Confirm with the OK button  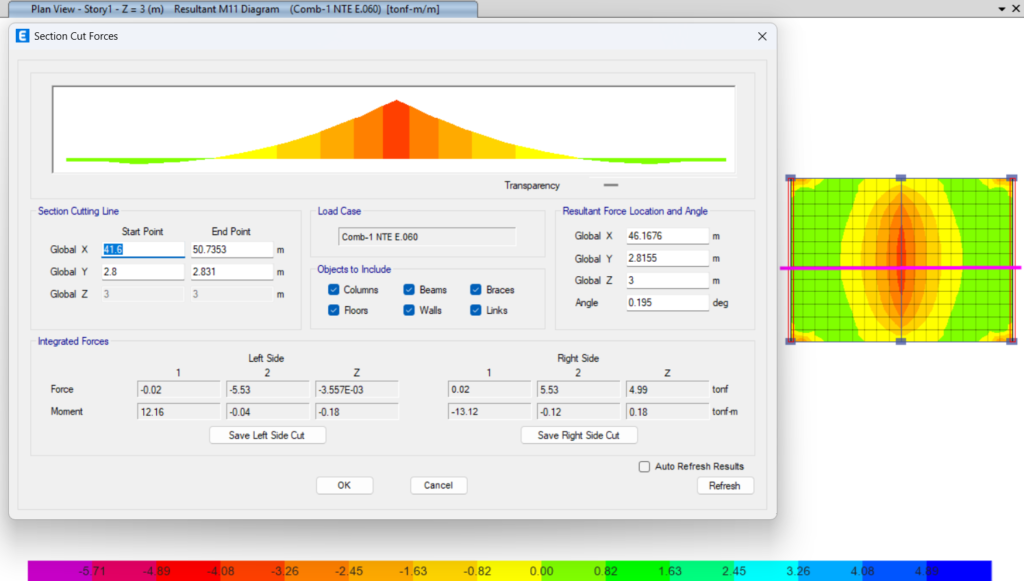pyautogui.click(x=344, y=486)
